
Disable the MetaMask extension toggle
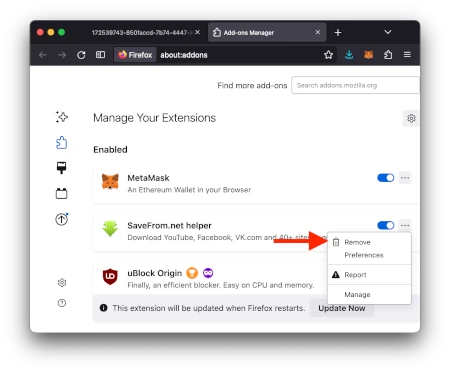click(386, 178)
